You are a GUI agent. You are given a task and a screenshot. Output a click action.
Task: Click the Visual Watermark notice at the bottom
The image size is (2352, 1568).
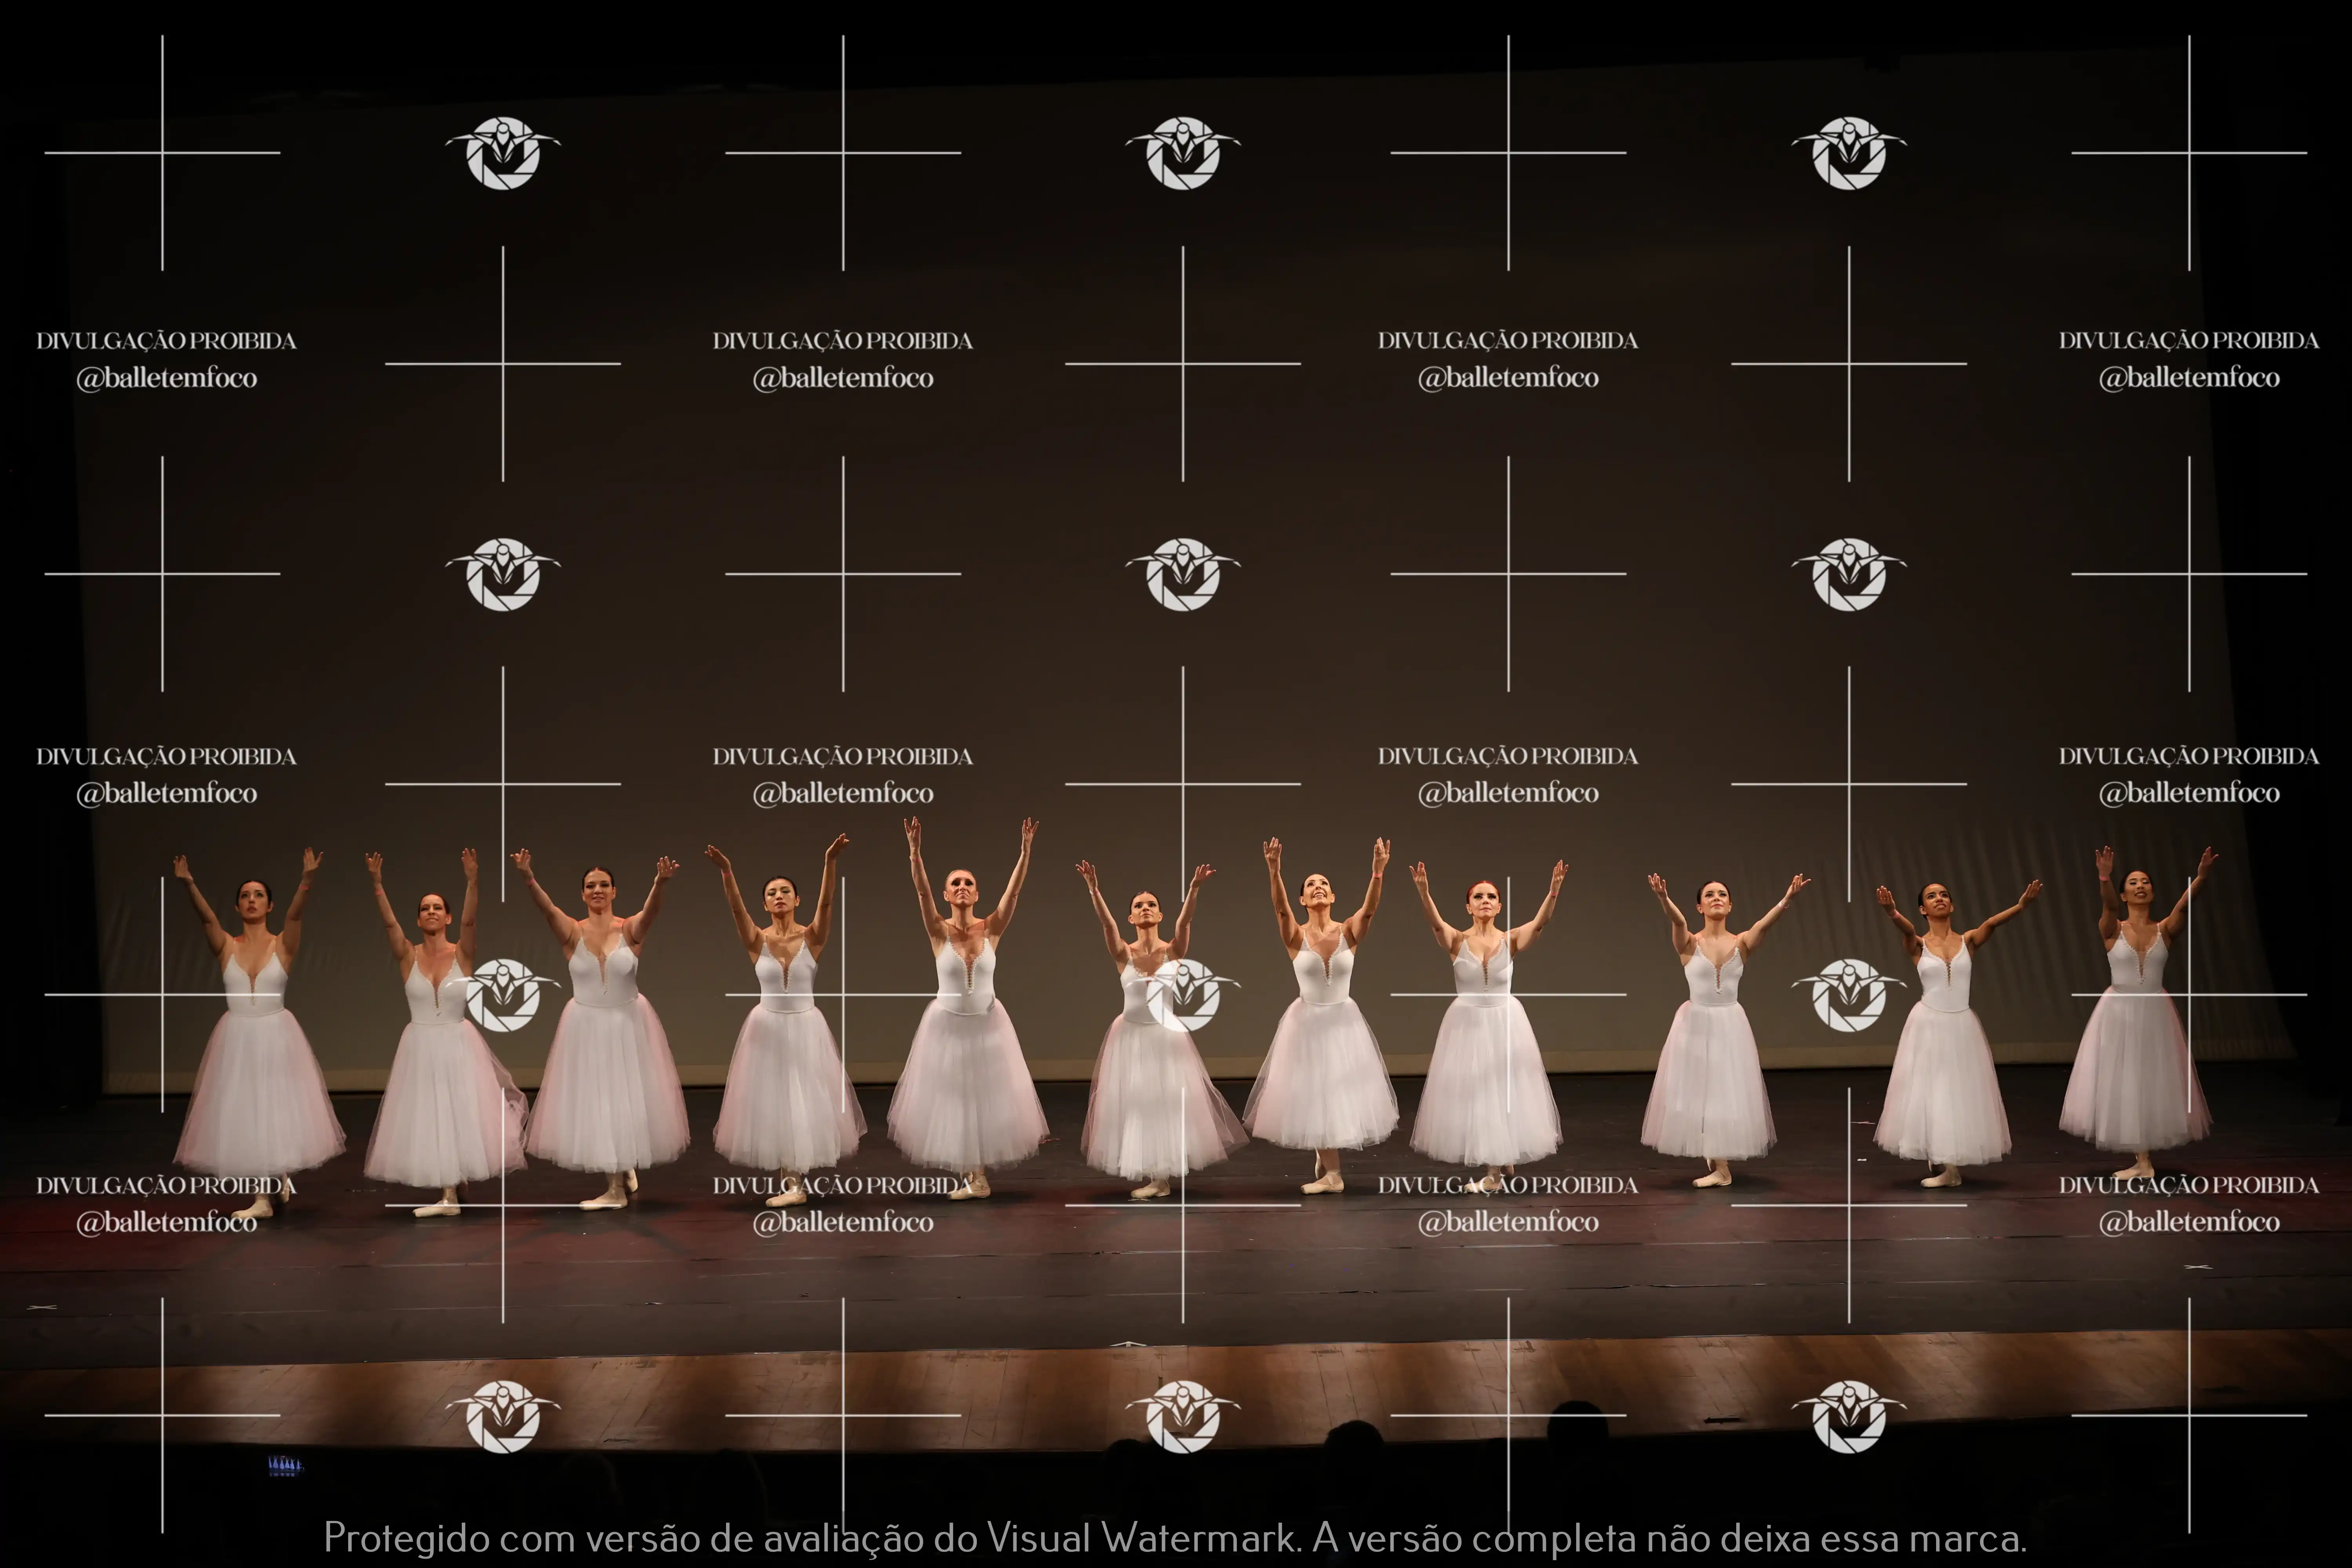[1175, 1537]
